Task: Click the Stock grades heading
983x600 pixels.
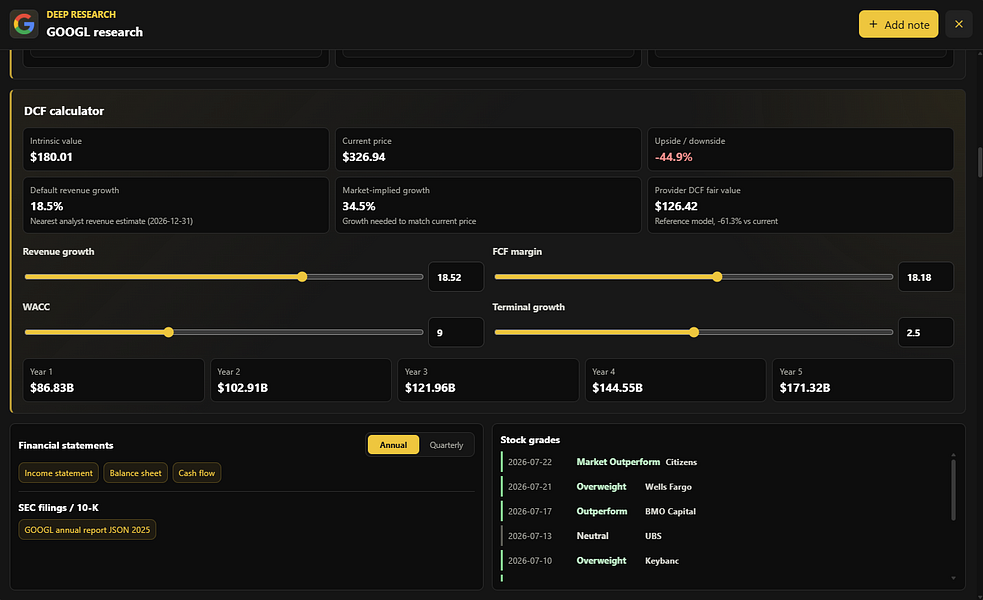Action: tap(530, 439)
